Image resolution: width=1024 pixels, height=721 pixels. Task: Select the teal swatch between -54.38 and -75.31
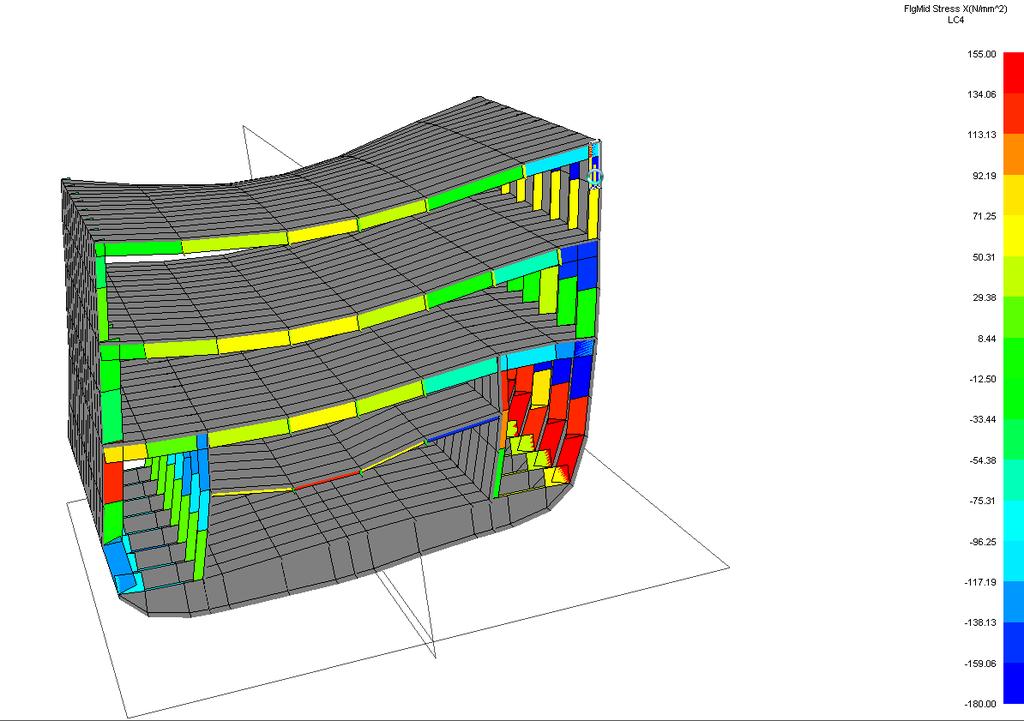pos(1014,479)
